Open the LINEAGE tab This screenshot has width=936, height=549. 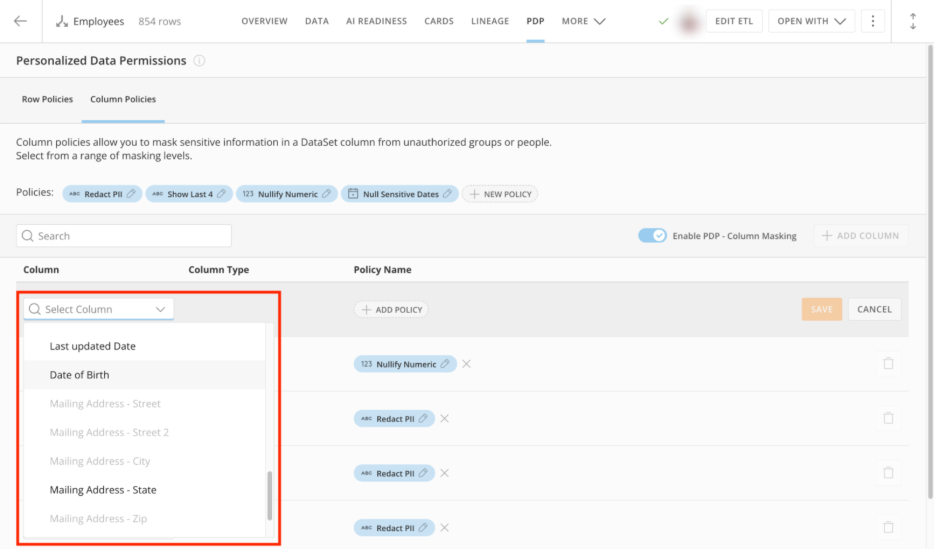(x=490, y=21)
